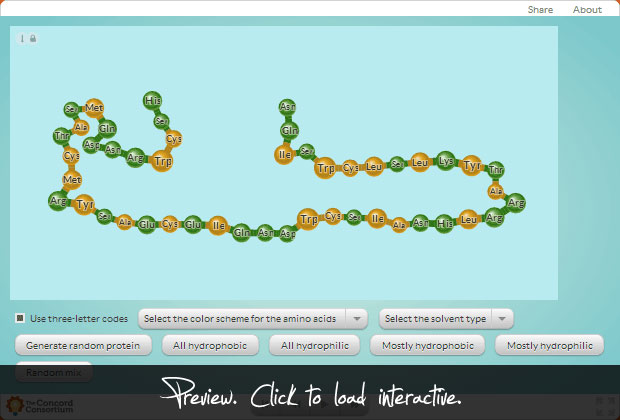This screenshot has width=620, height=420.
Task: Click the Mostly hydrophobic button
Action: coord(427,345)
